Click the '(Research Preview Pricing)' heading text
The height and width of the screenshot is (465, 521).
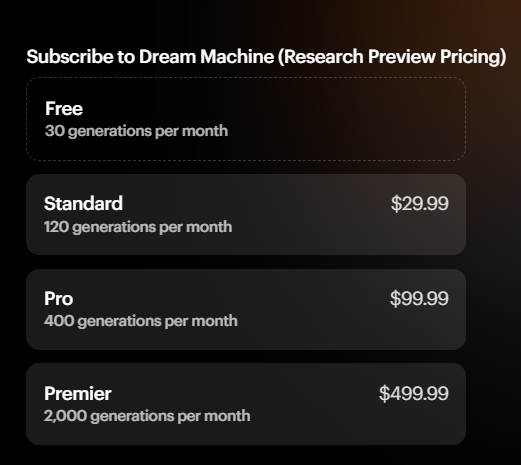tap(392, 57)
